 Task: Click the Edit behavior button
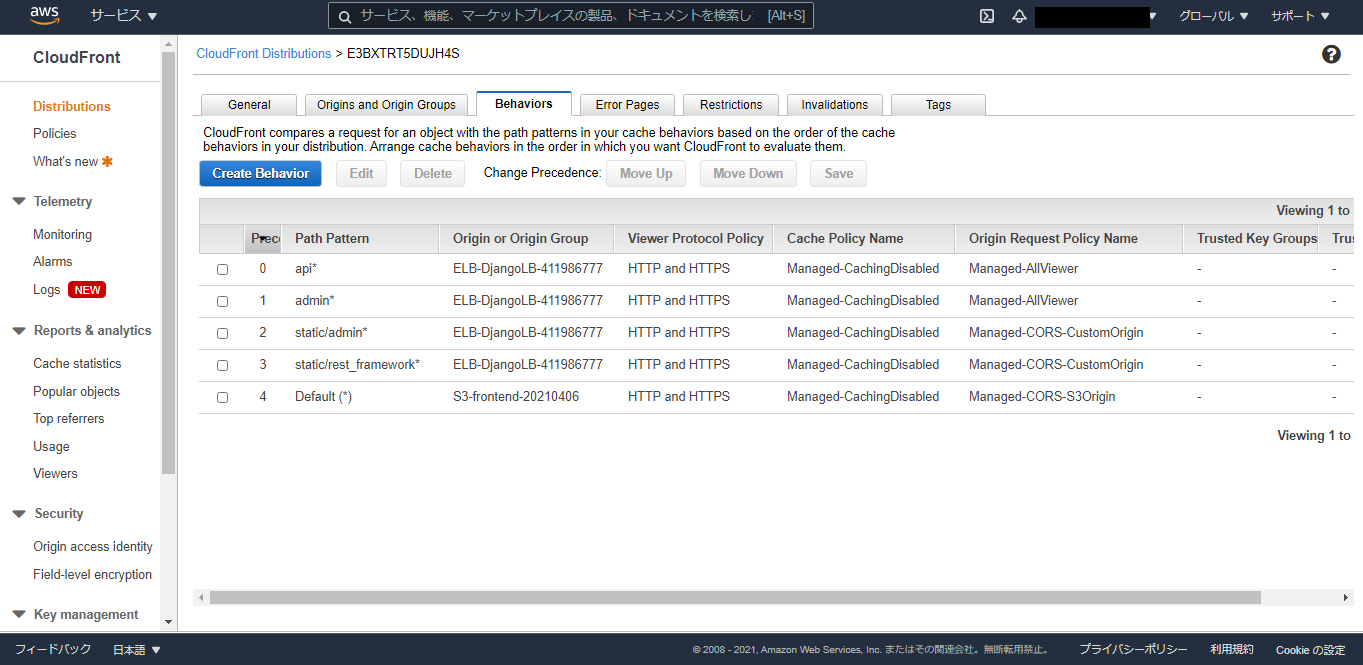pyautogui.click(x=362, y=173)
